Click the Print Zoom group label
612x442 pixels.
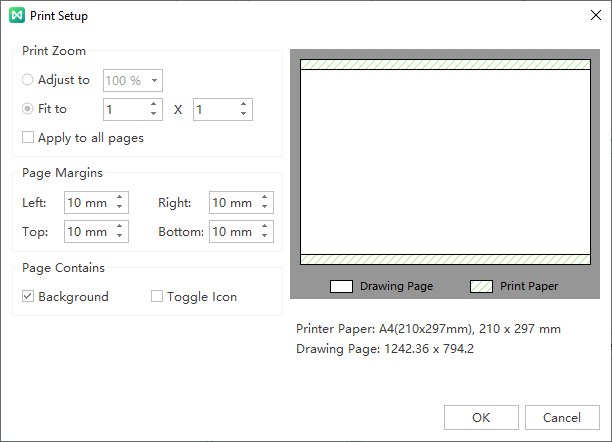[x=54, y=51]
